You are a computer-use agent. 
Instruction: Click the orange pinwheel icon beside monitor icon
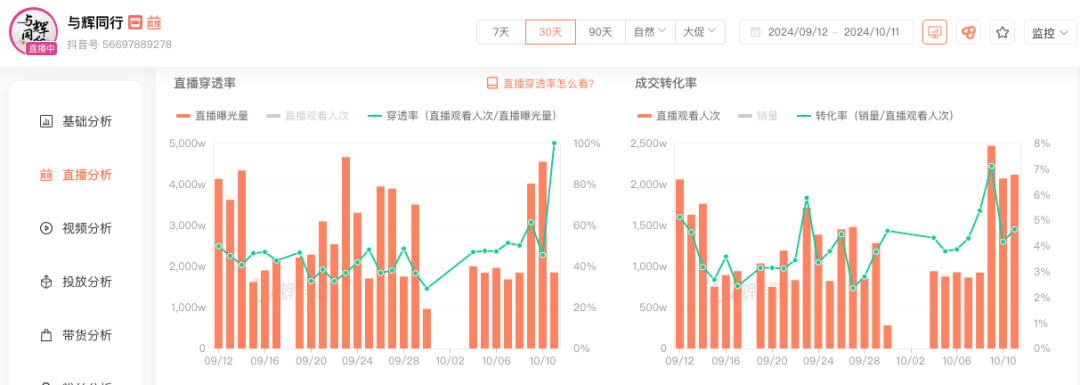point(968,32)
